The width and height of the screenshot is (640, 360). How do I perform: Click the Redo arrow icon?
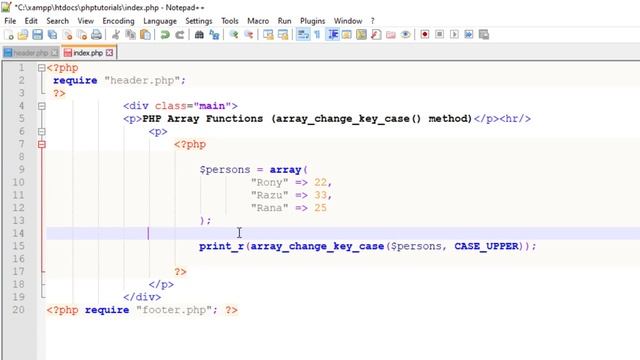pos(180,35)
